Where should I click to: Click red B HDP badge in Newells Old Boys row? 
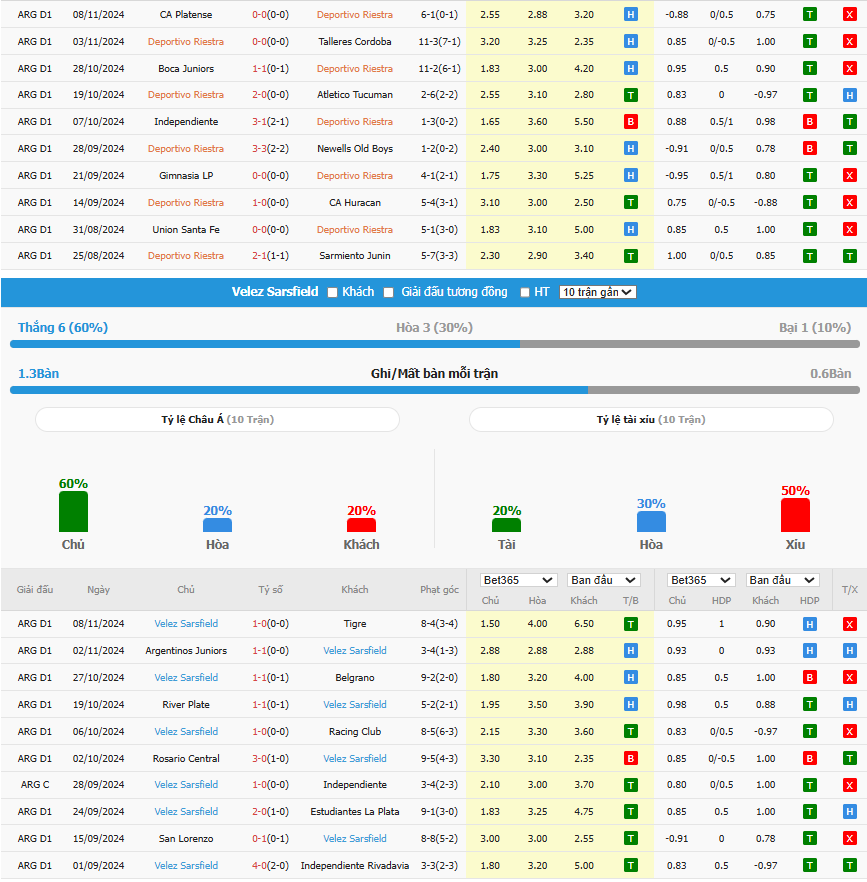(810, 148)
